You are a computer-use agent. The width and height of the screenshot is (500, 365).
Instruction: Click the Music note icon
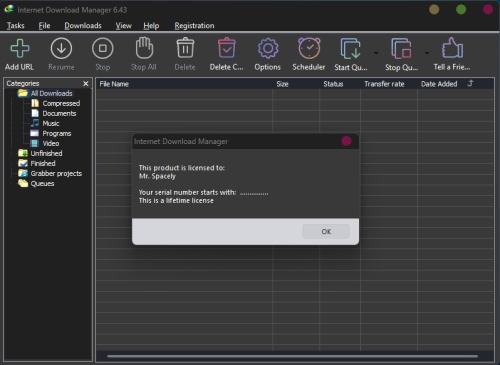(35, 123)
